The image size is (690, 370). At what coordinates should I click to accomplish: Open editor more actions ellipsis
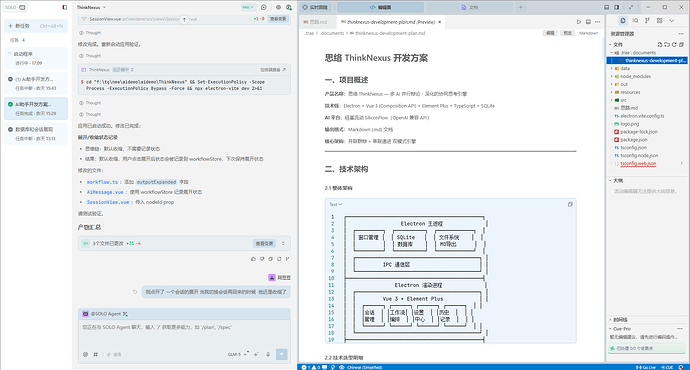coord(597,22)
